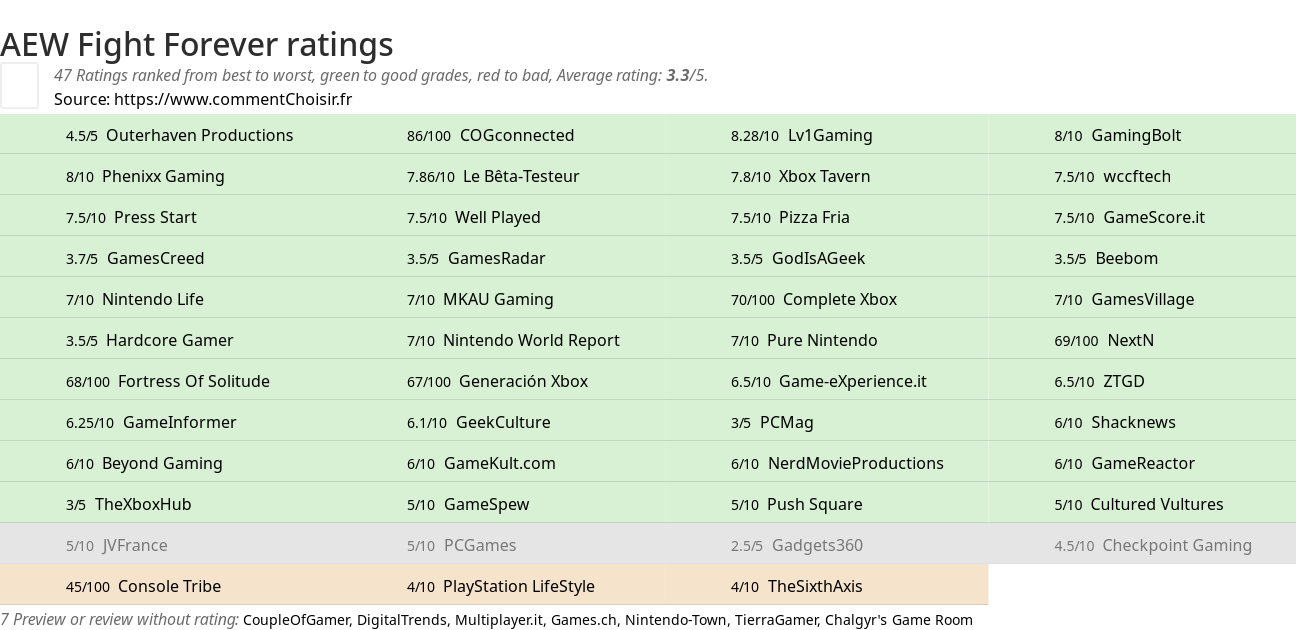Click the Phenixx Gaming entry
The image size is (1296, 630).
coord(145,176)
